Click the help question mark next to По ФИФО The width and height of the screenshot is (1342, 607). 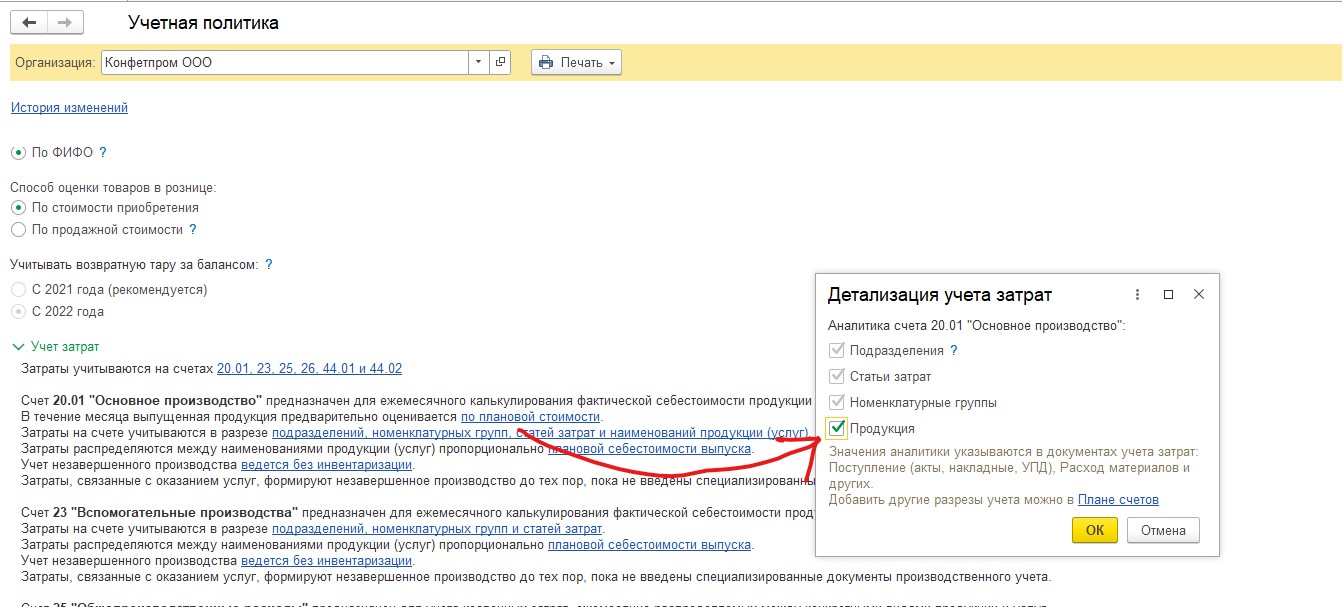[x=103, y=153]
